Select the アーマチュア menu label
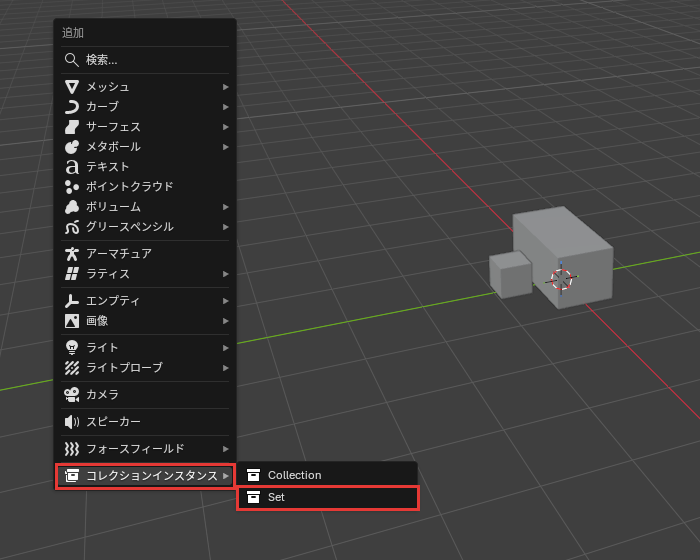 click(119, 254)
